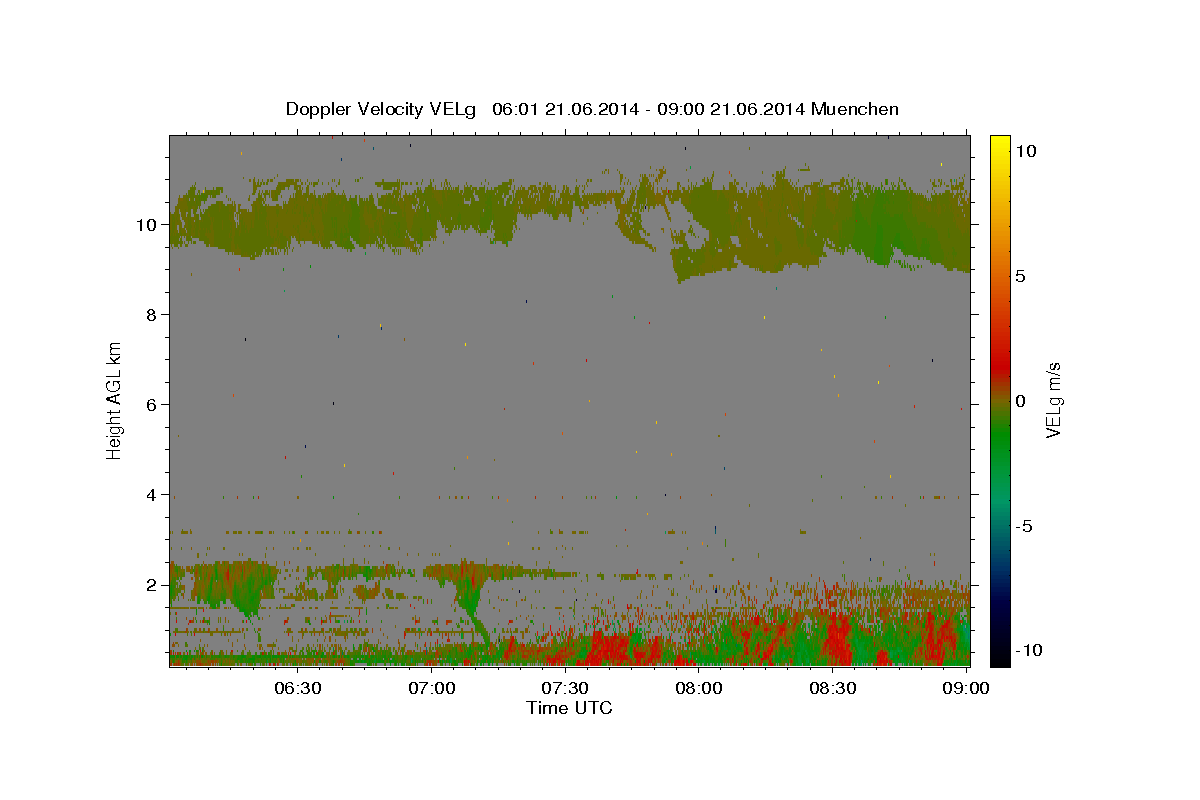Click the 'VELg m/s' colorbar label

pos(1052,399)
